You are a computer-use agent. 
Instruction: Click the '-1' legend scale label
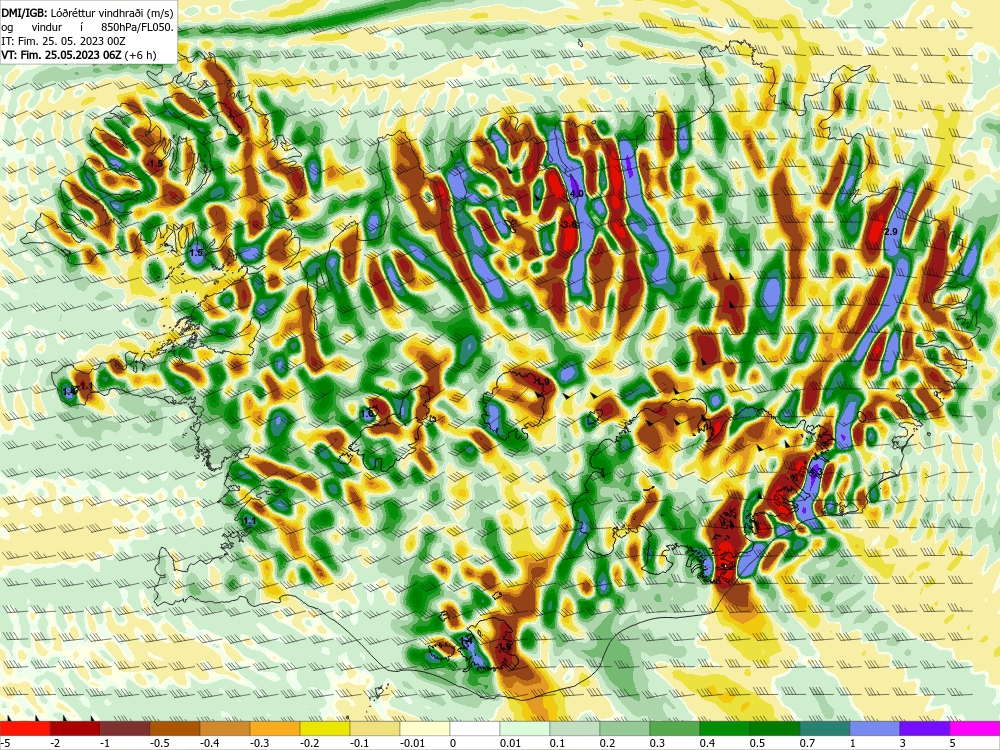point(105,743)
